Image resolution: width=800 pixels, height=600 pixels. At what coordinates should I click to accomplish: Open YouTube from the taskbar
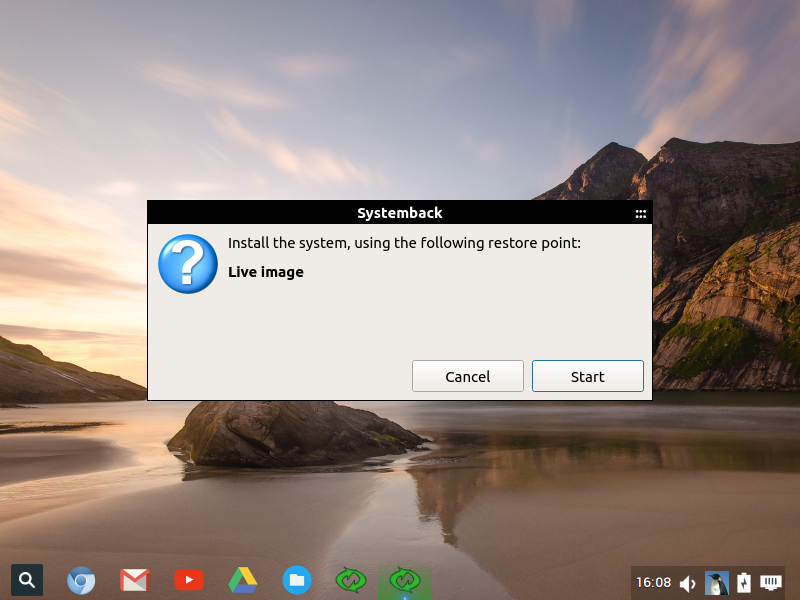tap(189, 580)
